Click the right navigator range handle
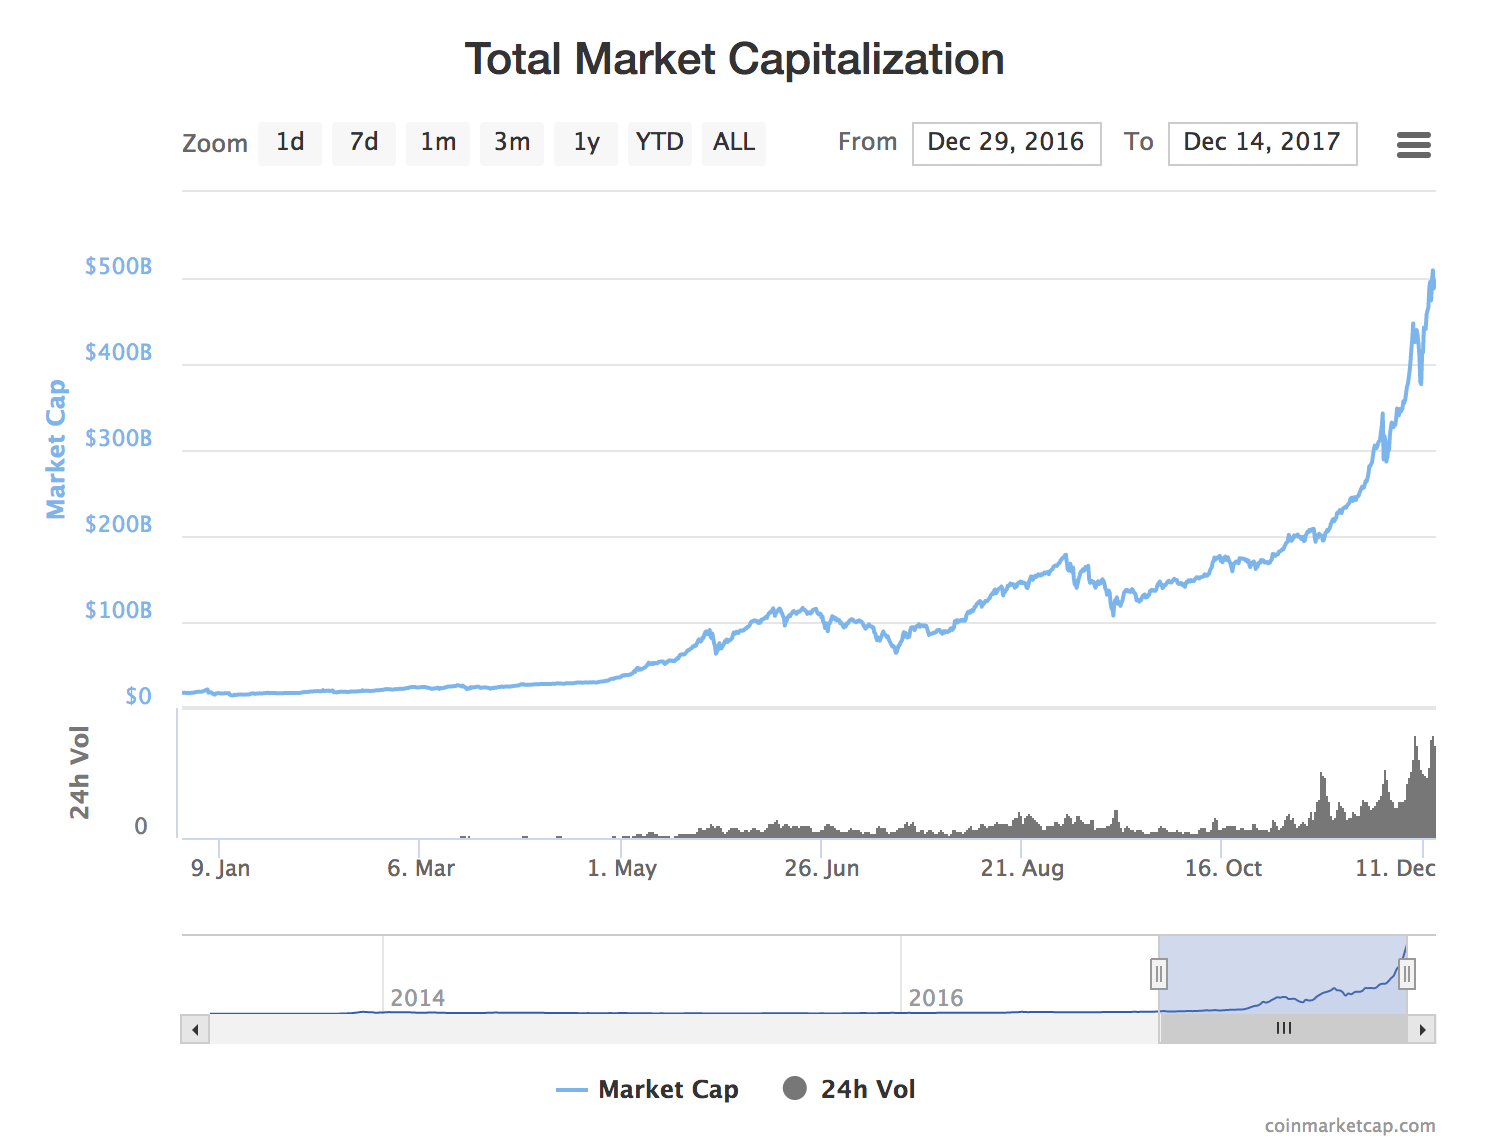Viewport: 1492px width, 1140px height. point(1407,973)
